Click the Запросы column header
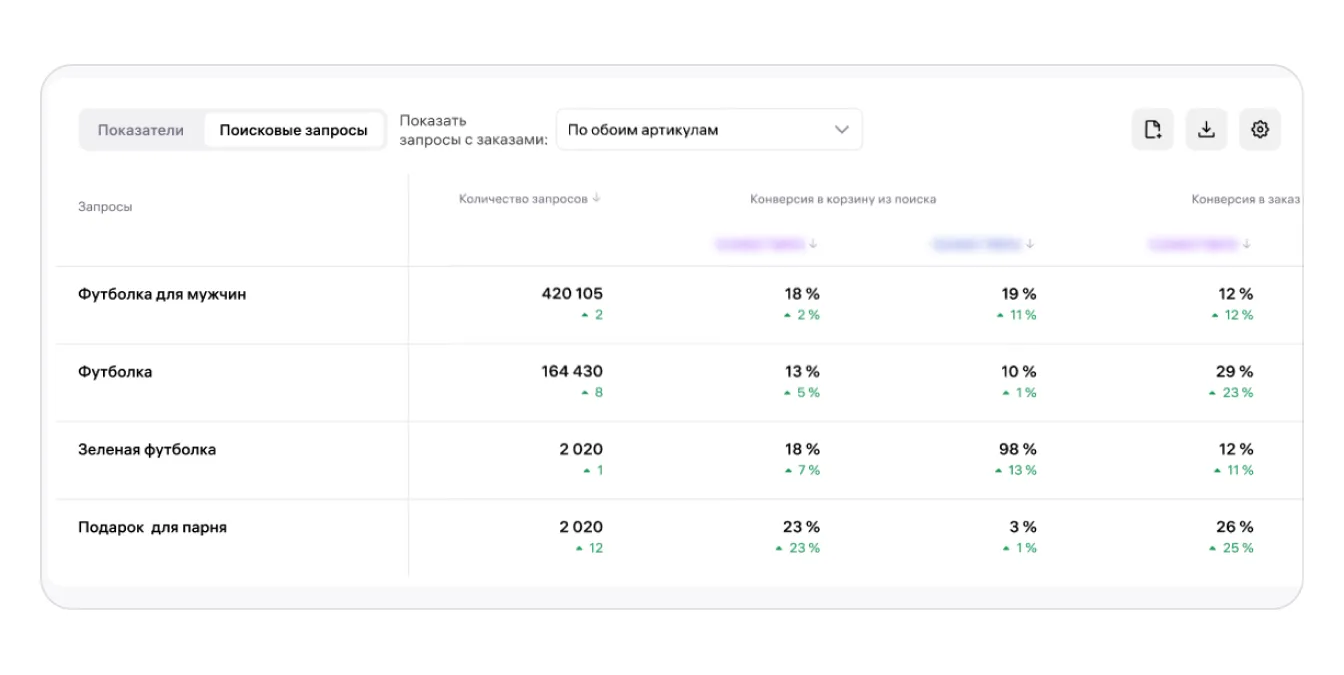Viewport: 1344px width, 675px height. click(x=105, y=207)
